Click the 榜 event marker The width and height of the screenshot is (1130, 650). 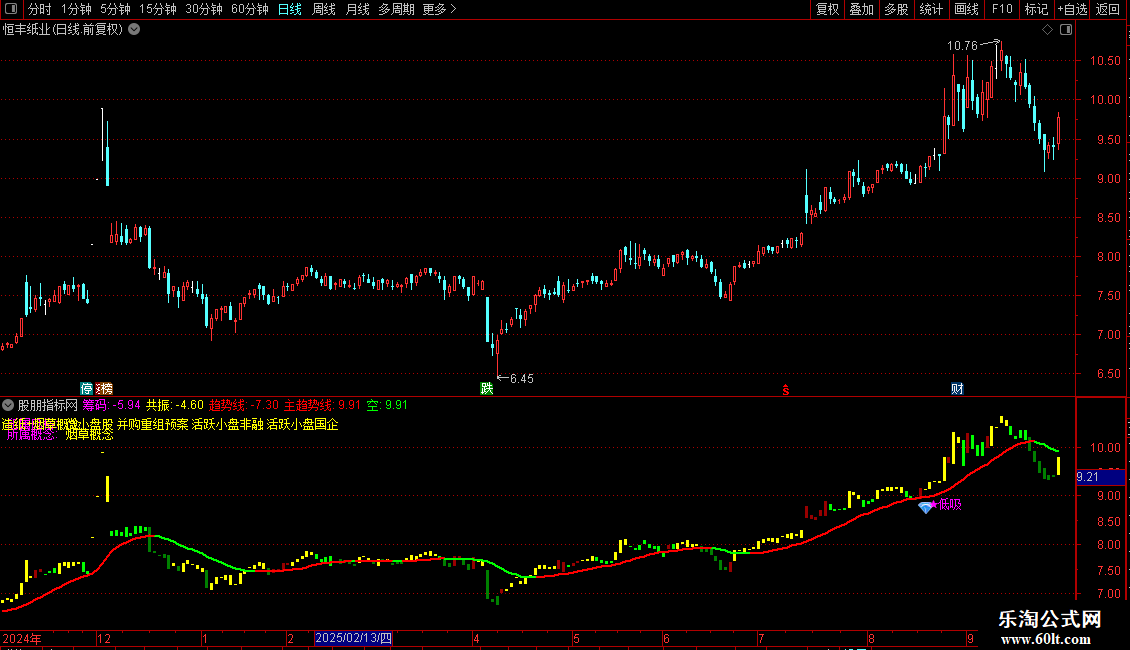[105, 388]
